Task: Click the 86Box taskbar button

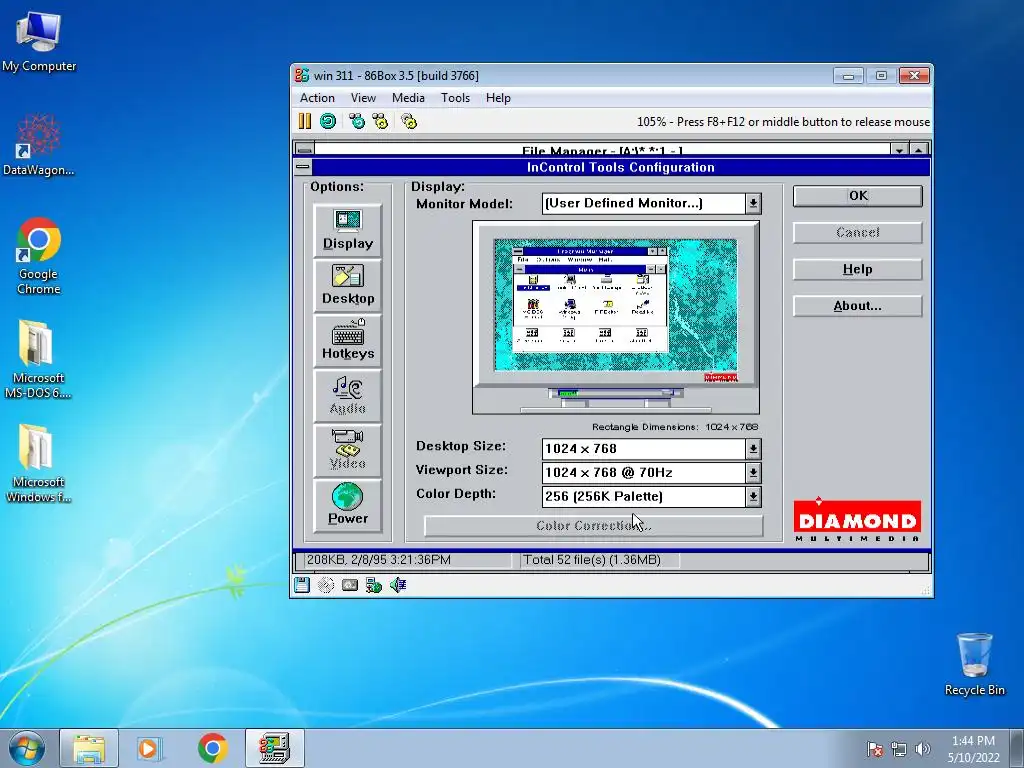Action: tap(274, 748)
